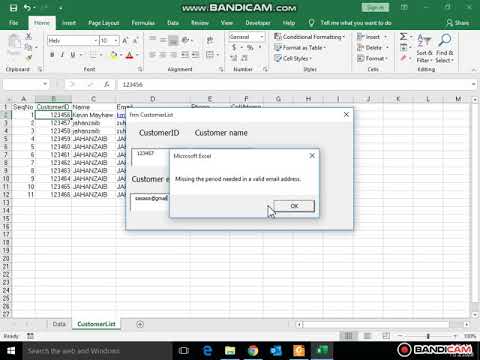This screenshot has width=480, height=360.
Task: Click the Windows Start button
Action: tap(11, 350)
